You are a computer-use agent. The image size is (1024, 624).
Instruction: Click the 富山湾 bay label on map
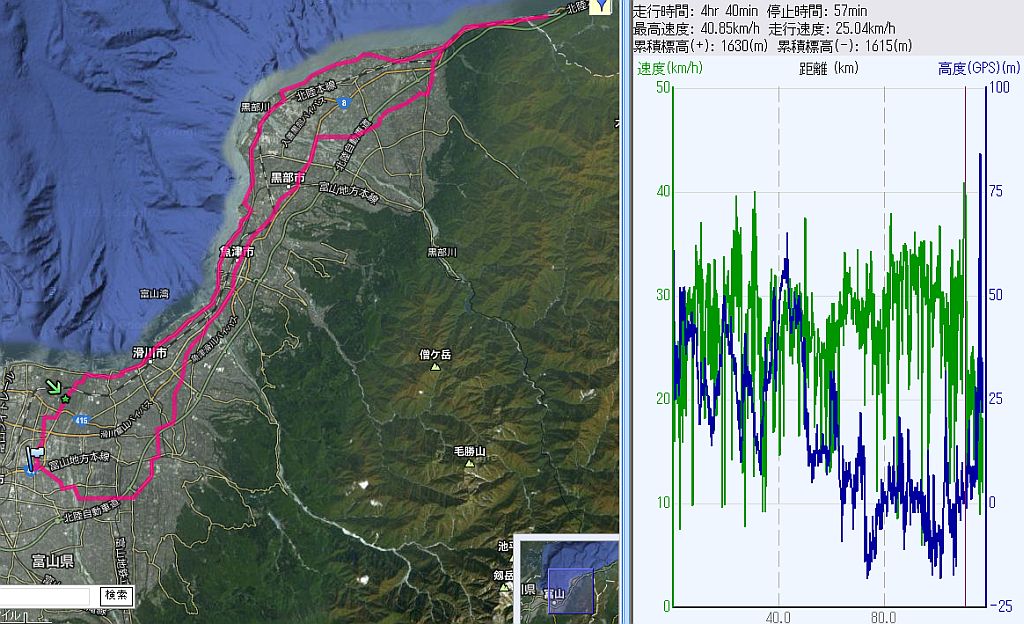coord(155,294)
